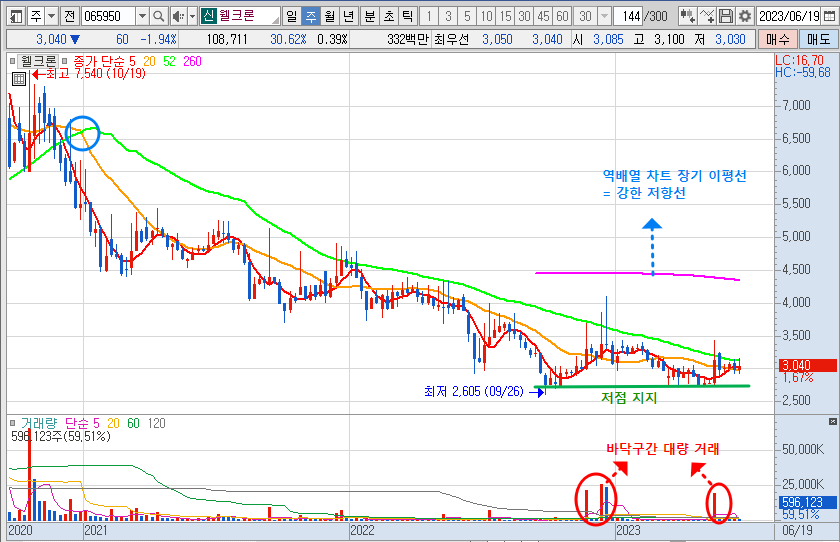Click the stock code field 065950
This screenshot has height=542, width=840.
pyautogui.click(x=109, y=16)
